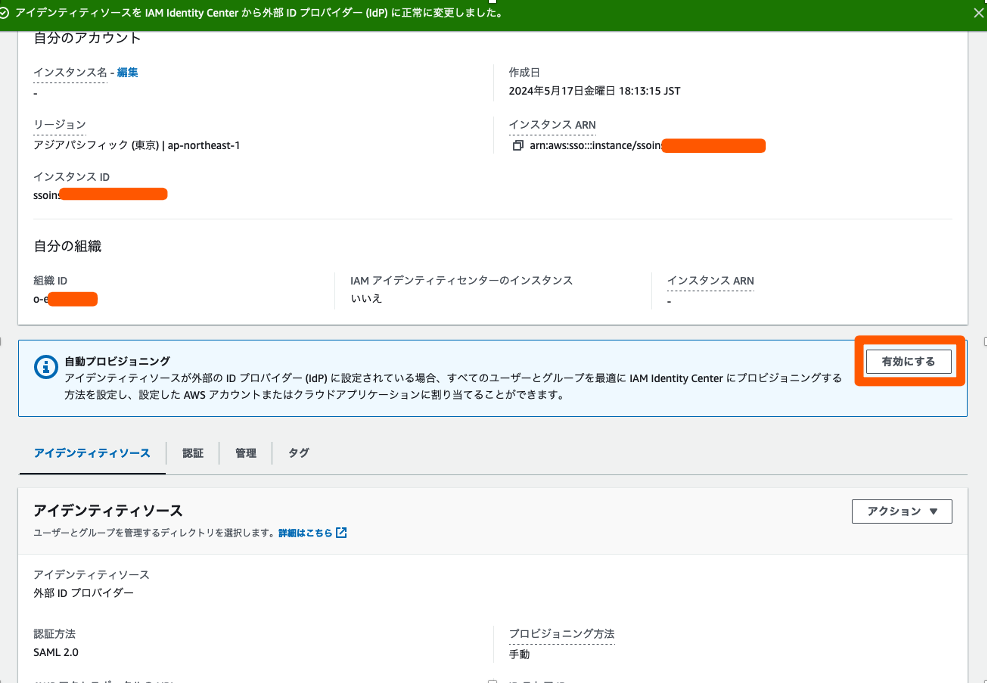The image size is (987, 683).
Task: Click the インスタンス ARN label under 自分のアカウント
Action: click(x=552, y=125)
